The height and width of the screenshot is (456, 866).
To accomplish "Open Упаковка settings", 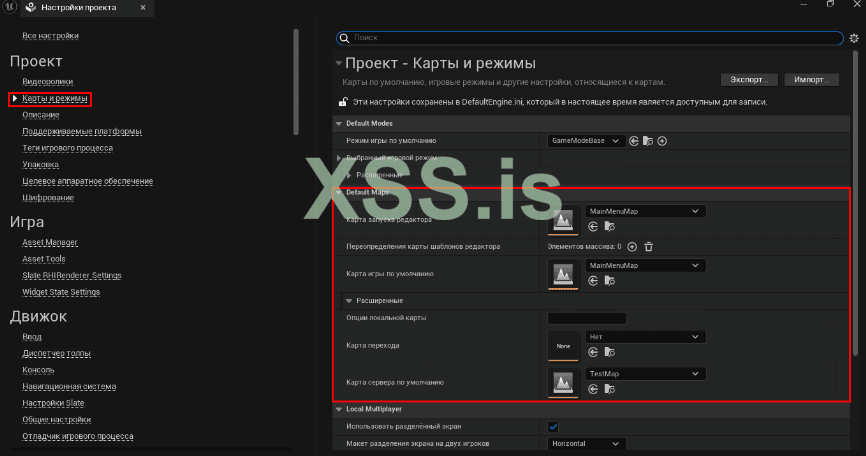I will (x=40, y=165).
